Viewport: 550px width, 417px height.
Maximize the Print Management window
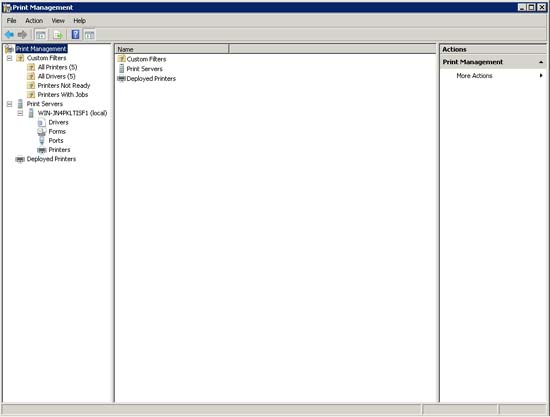click(532, 7)
